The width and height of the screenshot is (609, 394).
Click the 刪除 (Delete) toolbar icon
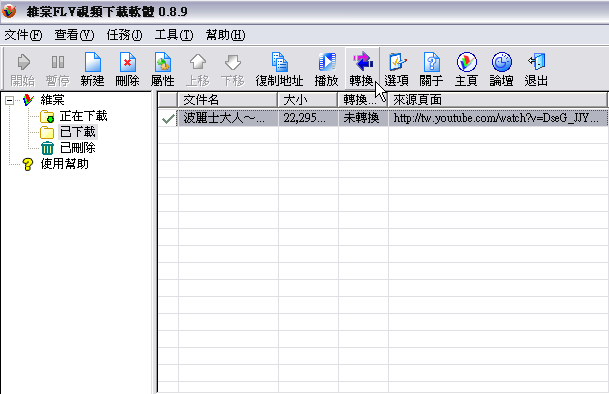pyautogui.click(x=127, y=70)
